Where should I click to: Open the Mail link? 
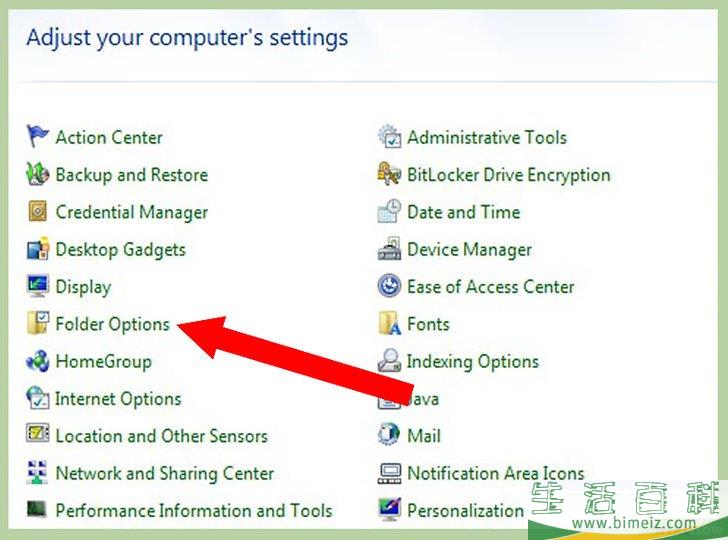[423, 436]
